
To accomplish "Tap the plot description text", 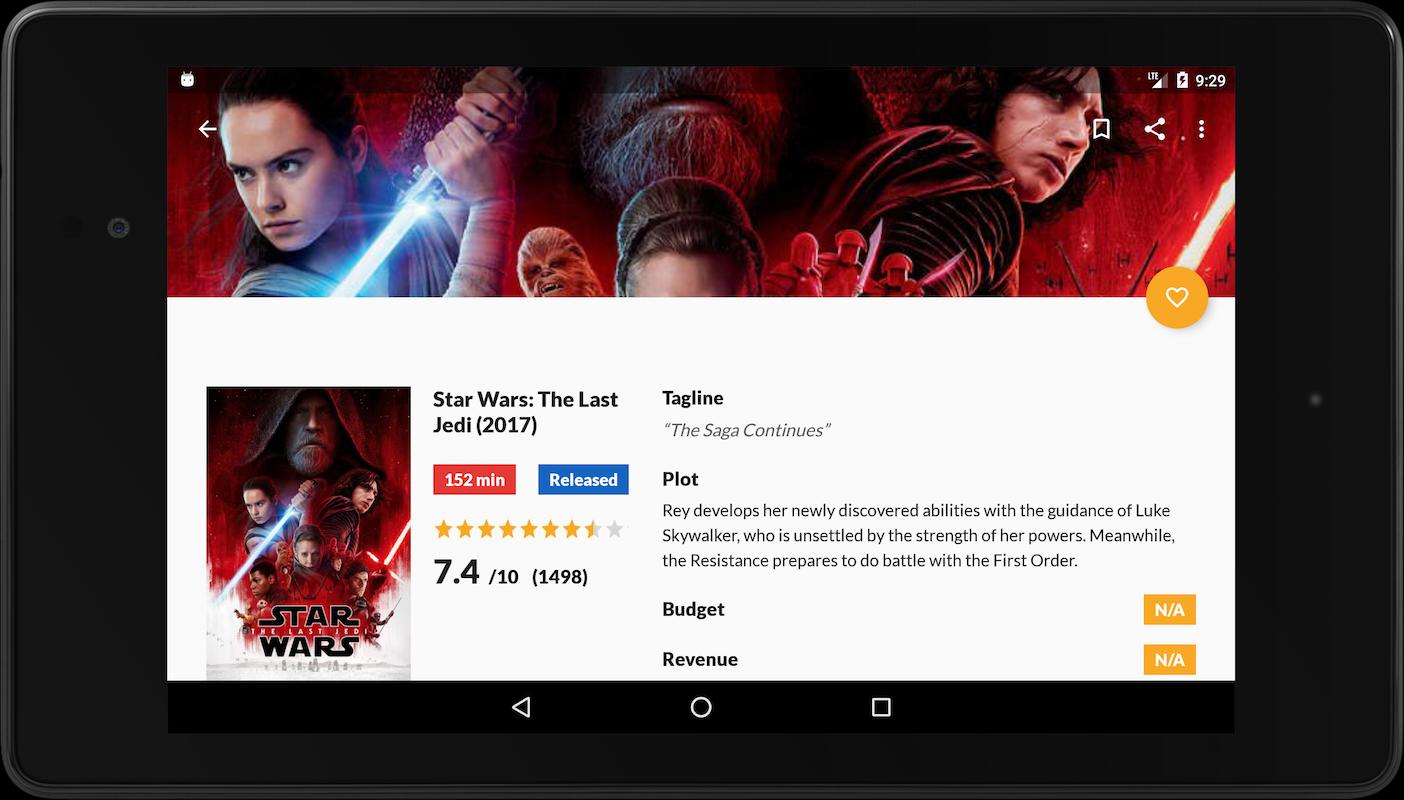I will click(x=917, y=535).
